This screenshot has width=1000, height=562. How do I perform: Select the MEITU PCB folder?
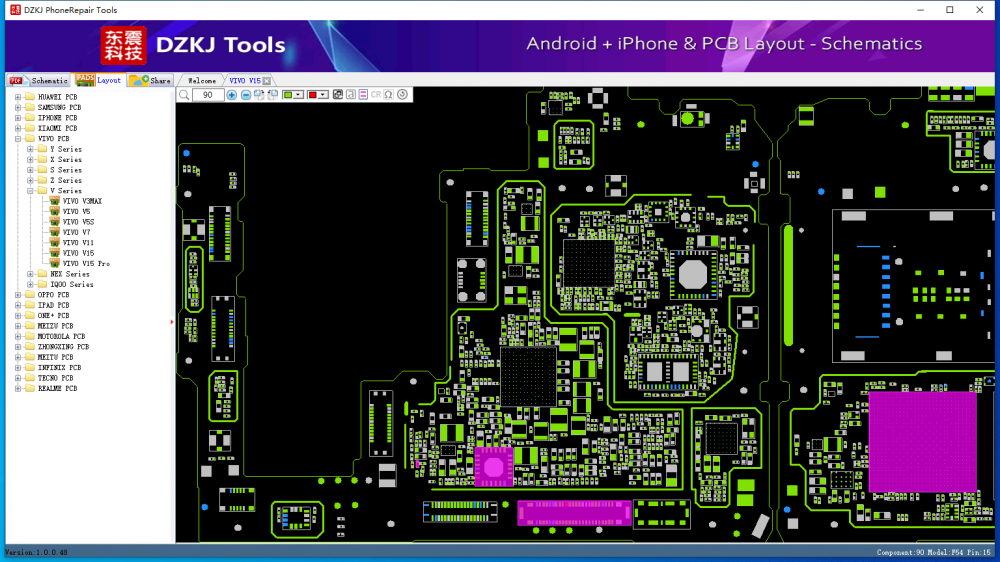click(55, 357)
